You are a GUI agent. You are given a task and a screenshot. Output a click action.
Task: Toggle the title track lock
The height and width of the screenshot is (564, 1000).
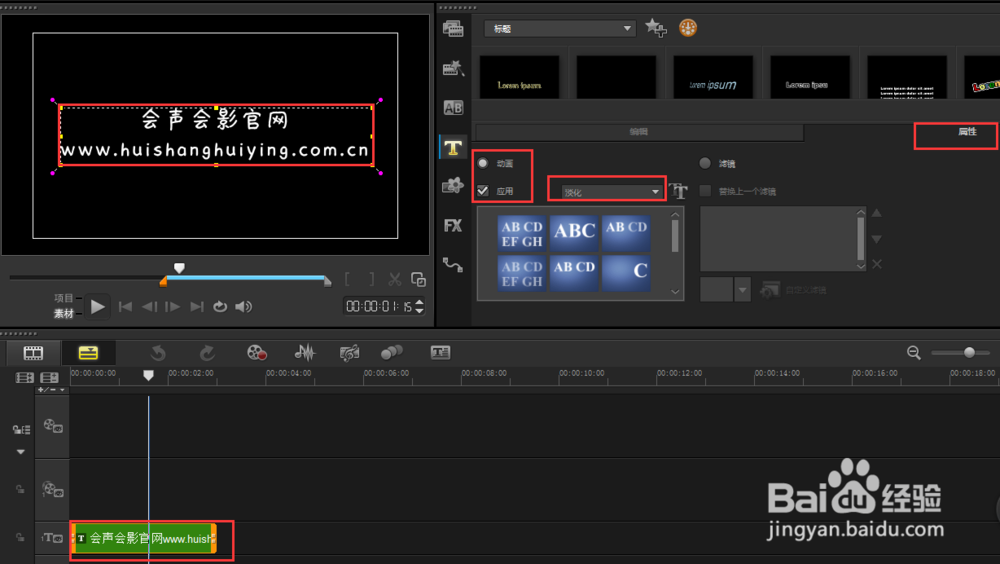(x=20, y=538)
